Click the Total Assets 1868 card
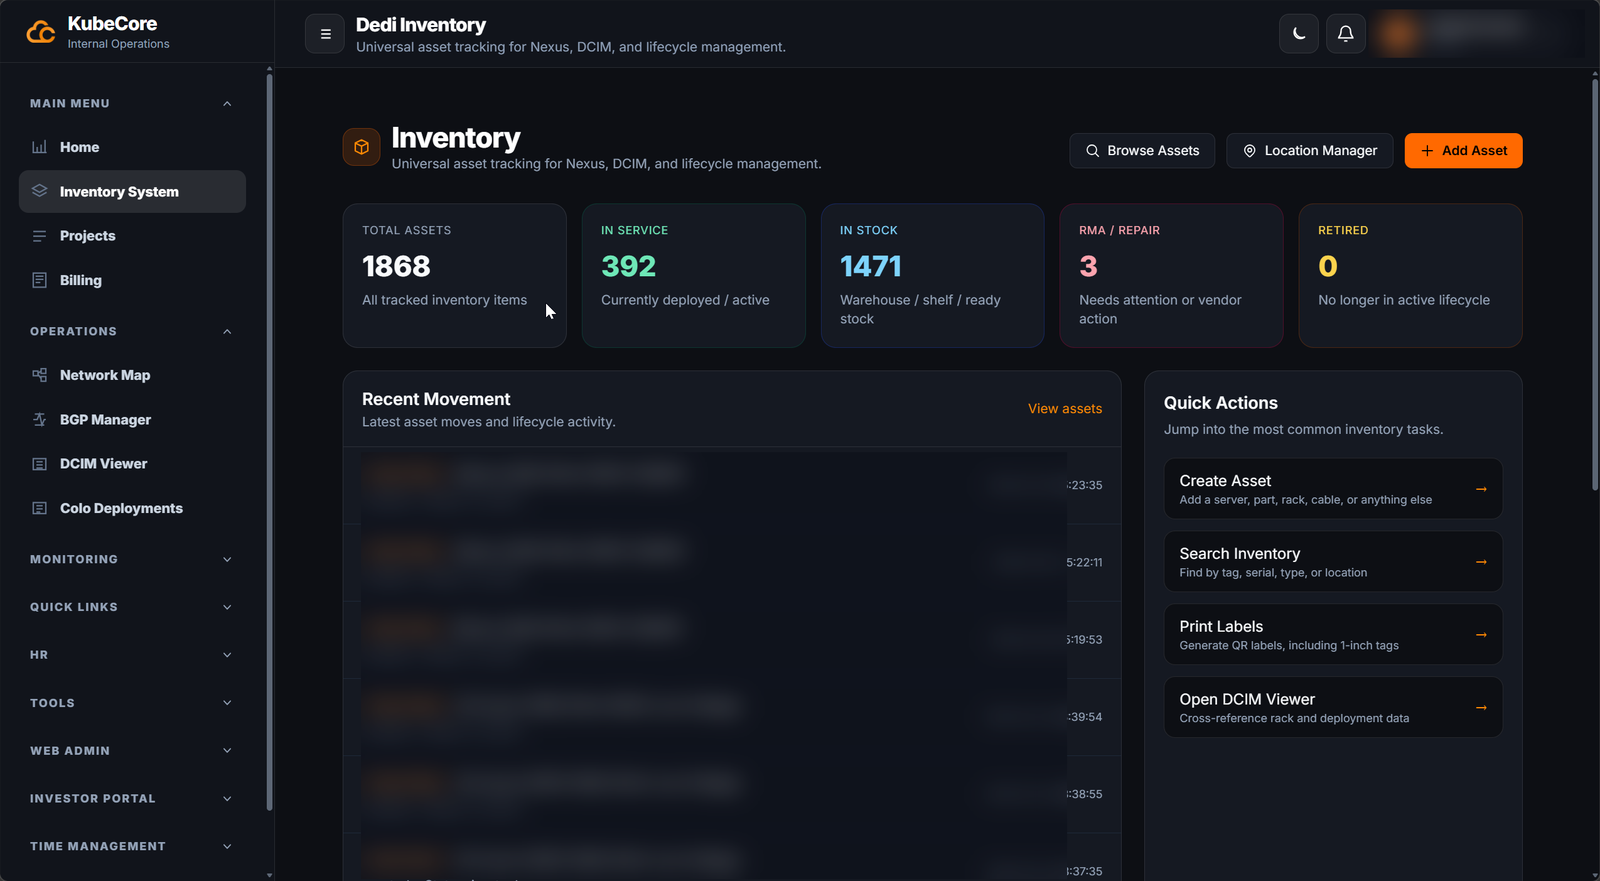The width and height of the screenshot is (1600, 881). click(x=455, y=276)
